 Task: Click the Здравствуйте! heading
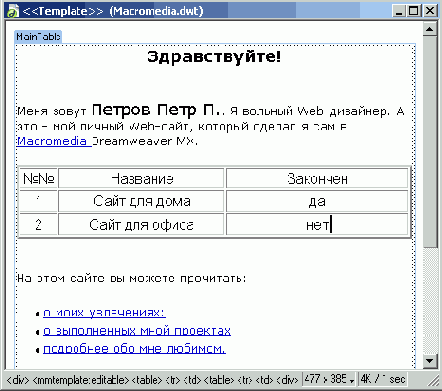coord(214,57)
